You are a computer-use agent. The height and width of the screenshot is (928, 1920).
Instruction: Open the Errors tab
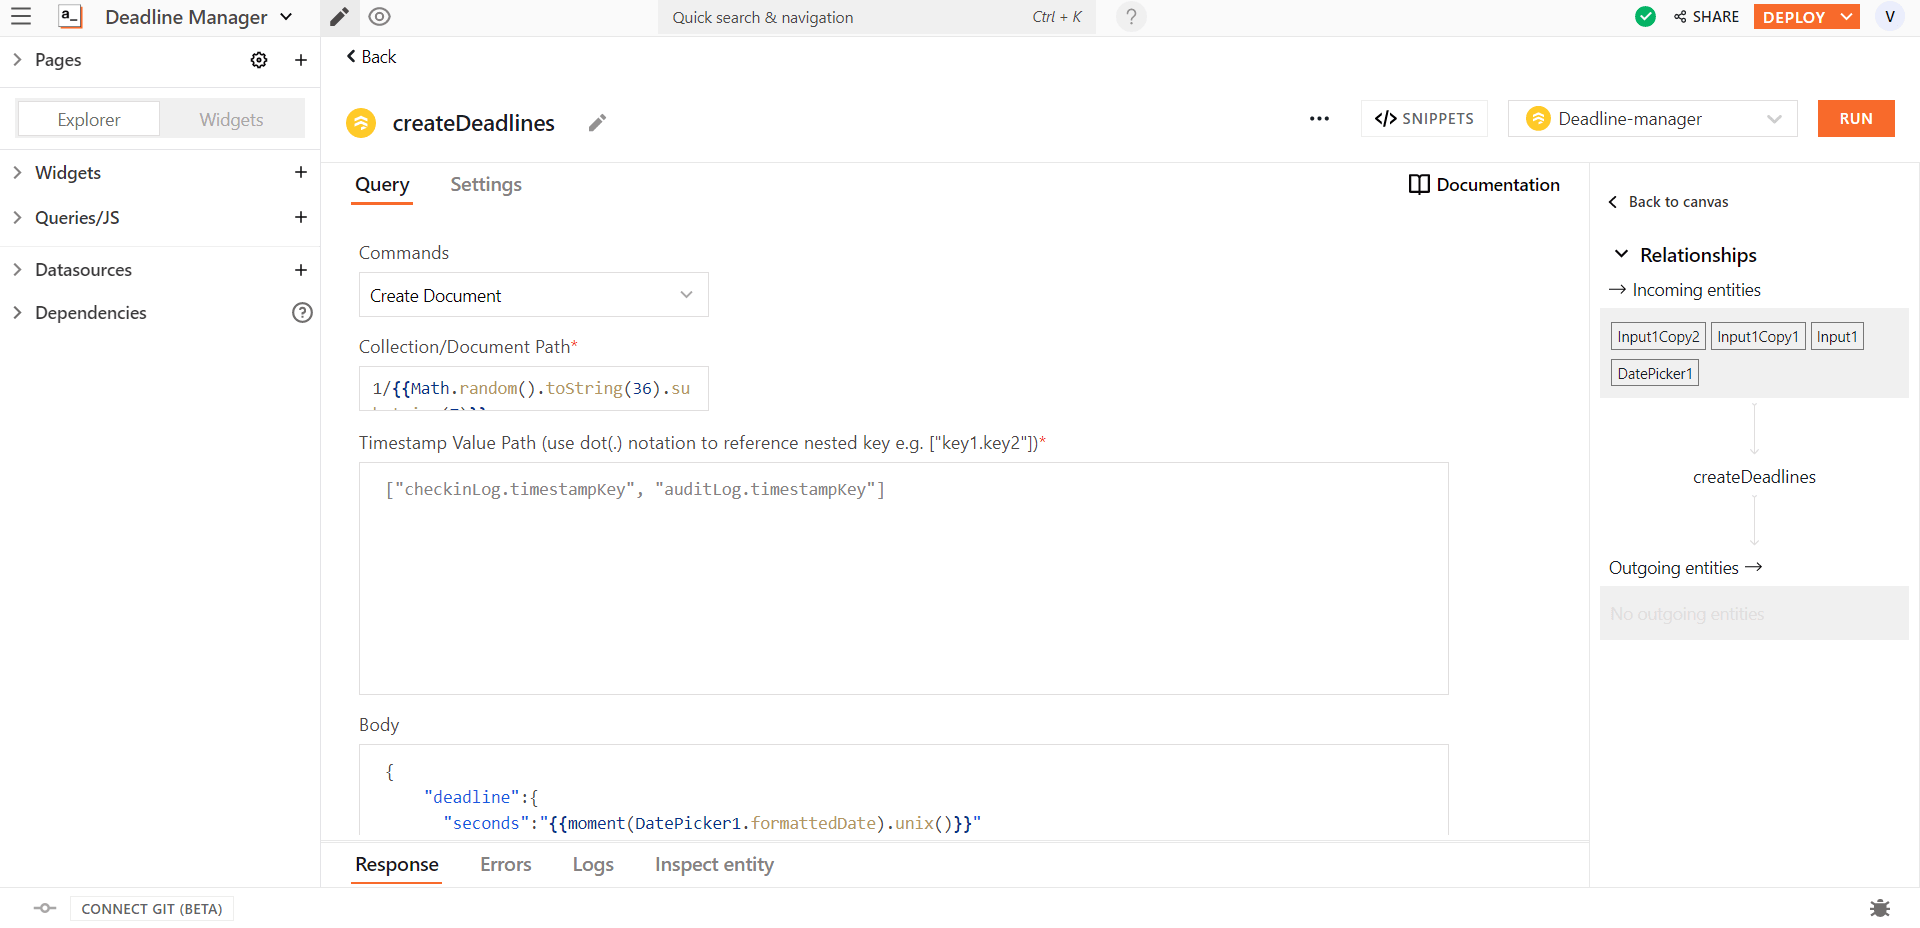click(505, 865)
